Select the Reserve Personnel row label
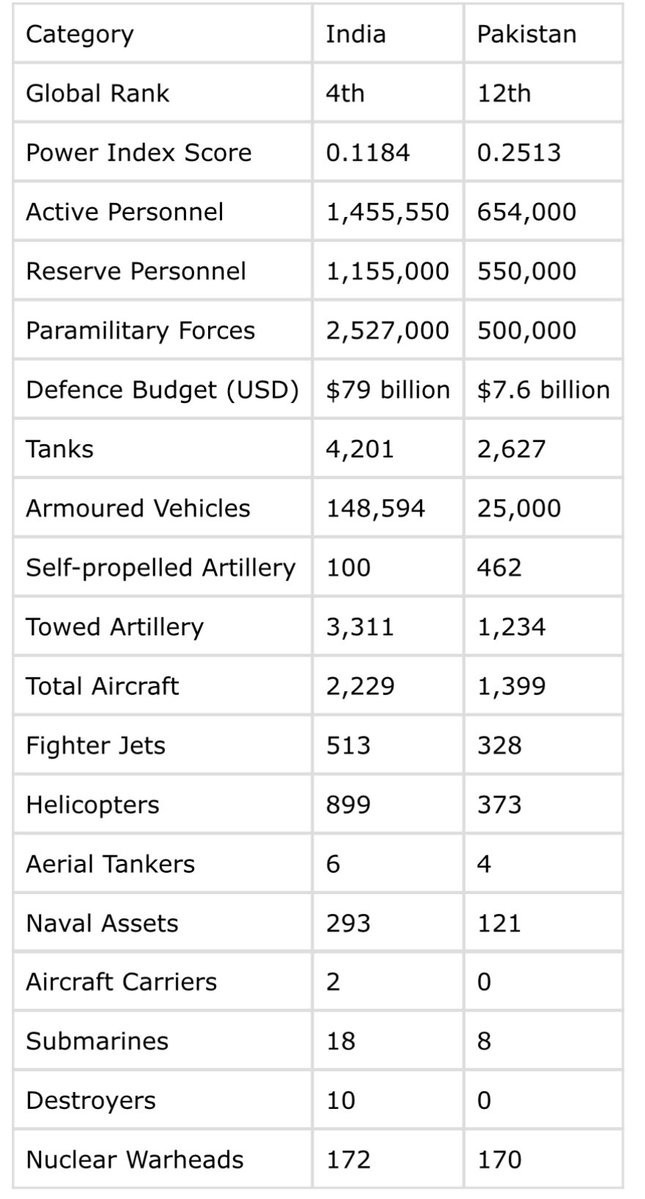 pos(135,271)
